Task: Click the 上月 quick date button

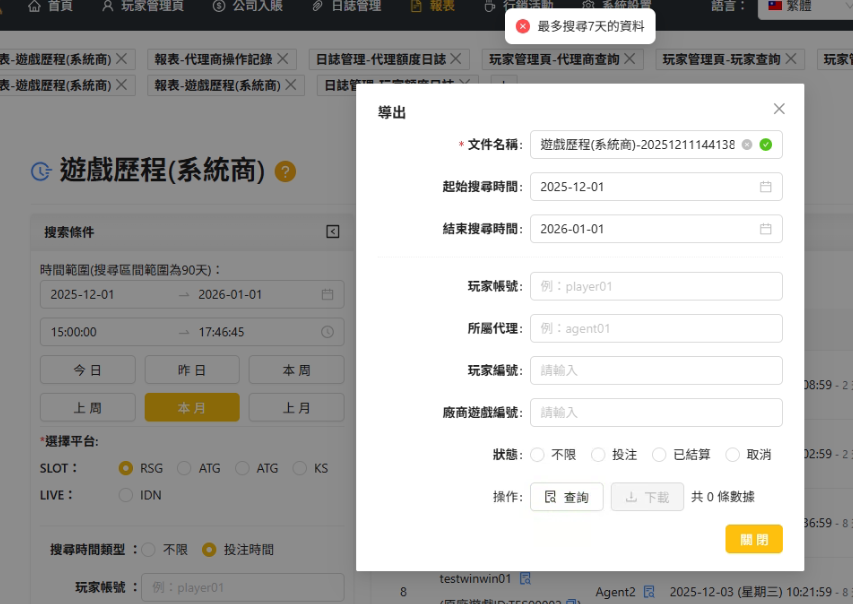Action: 296,408
